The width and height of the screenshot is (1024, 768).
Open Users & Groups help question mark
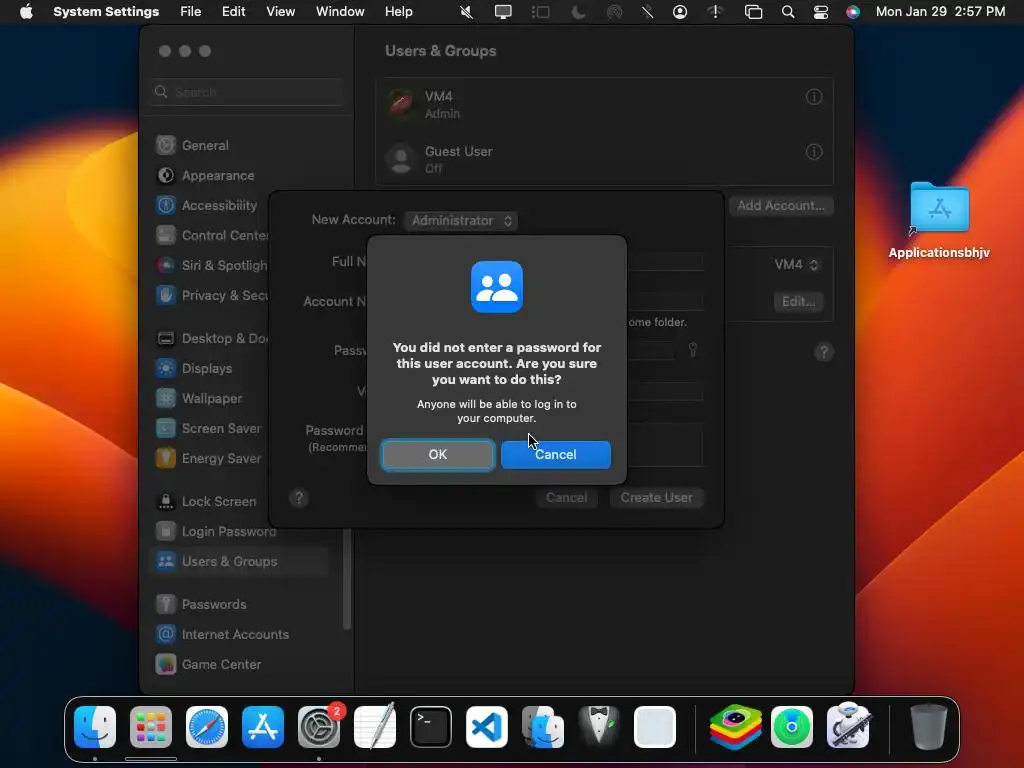[x=824, y=353]
